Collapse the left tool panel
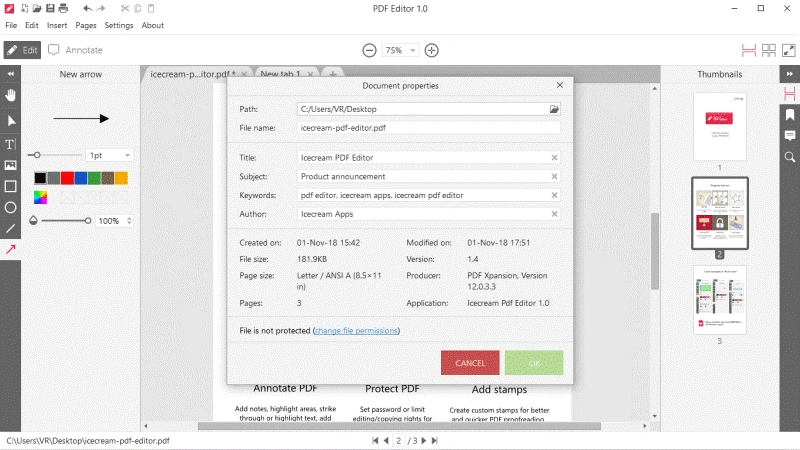Image resolution: width=800 pixels, height=450 pixels. pyautogui.click(x=10, y=74)
